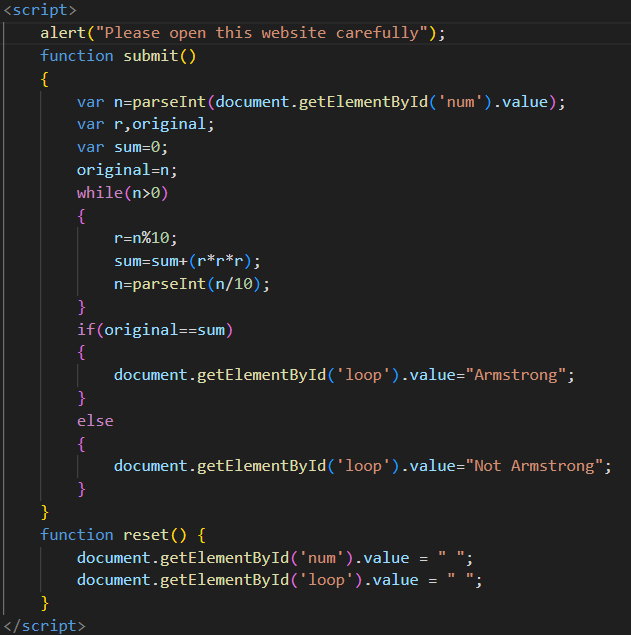Click the while(n>0) loop condition
631x635 pixels.
122,193
